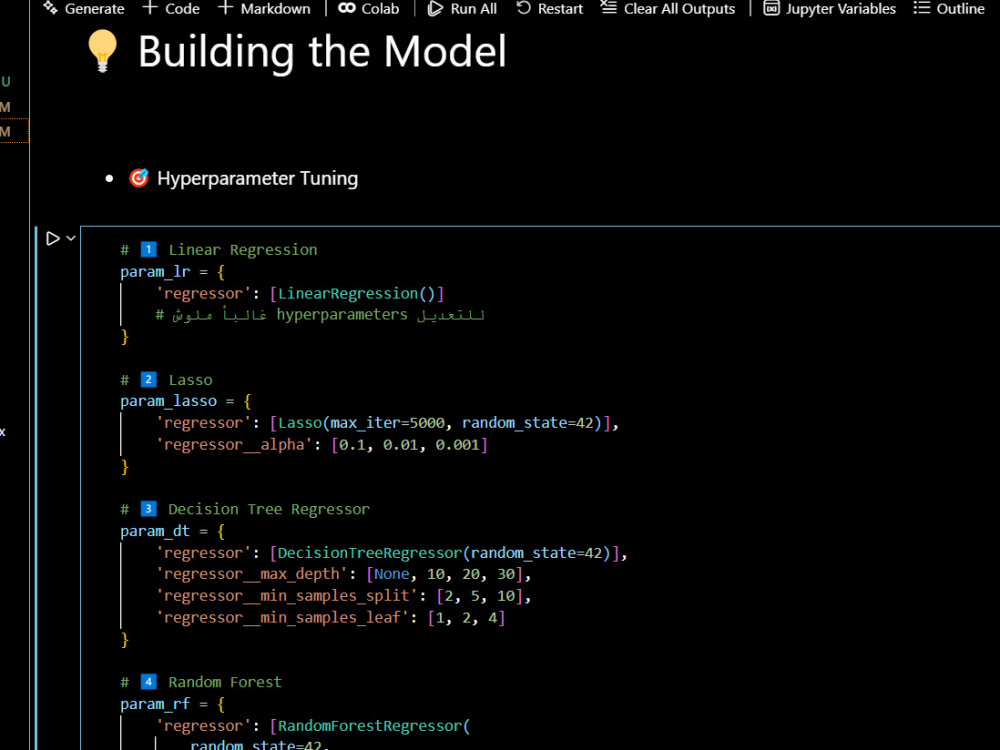This screenshot has height=750, width=1000.
Task: Open notebook in Colab
Action: point(369,8)
